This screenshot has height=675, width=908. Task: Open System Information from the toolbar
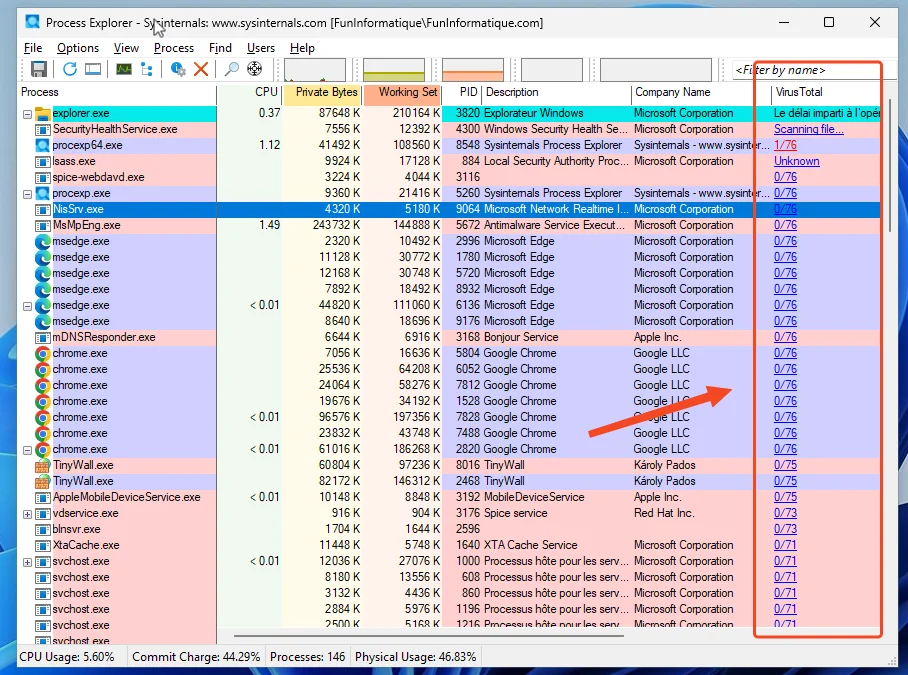click(95, 68)
